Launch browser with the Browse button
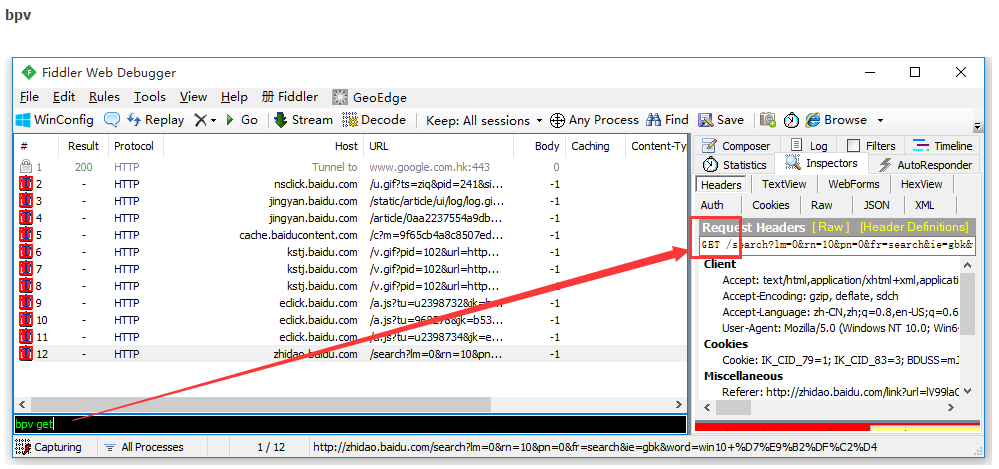Viewport: 999px width, 469px height. click(x=835, y=120)
